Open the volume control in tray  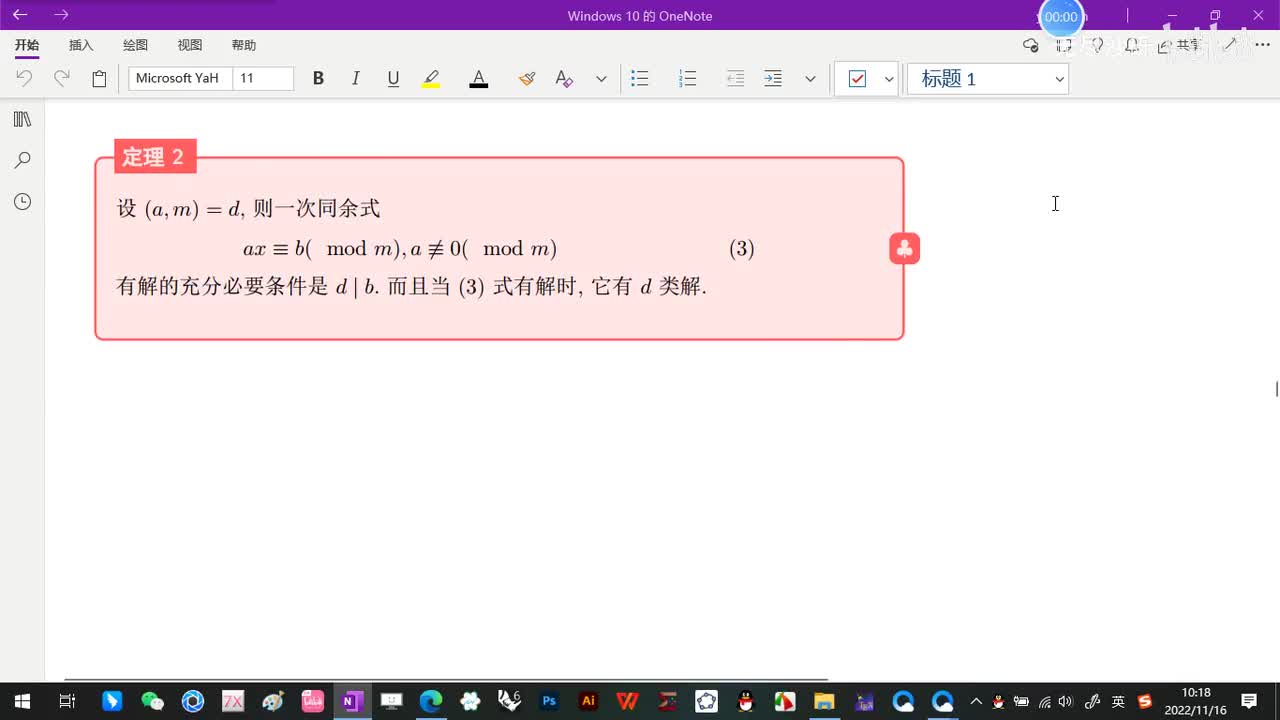point(1065,702)
